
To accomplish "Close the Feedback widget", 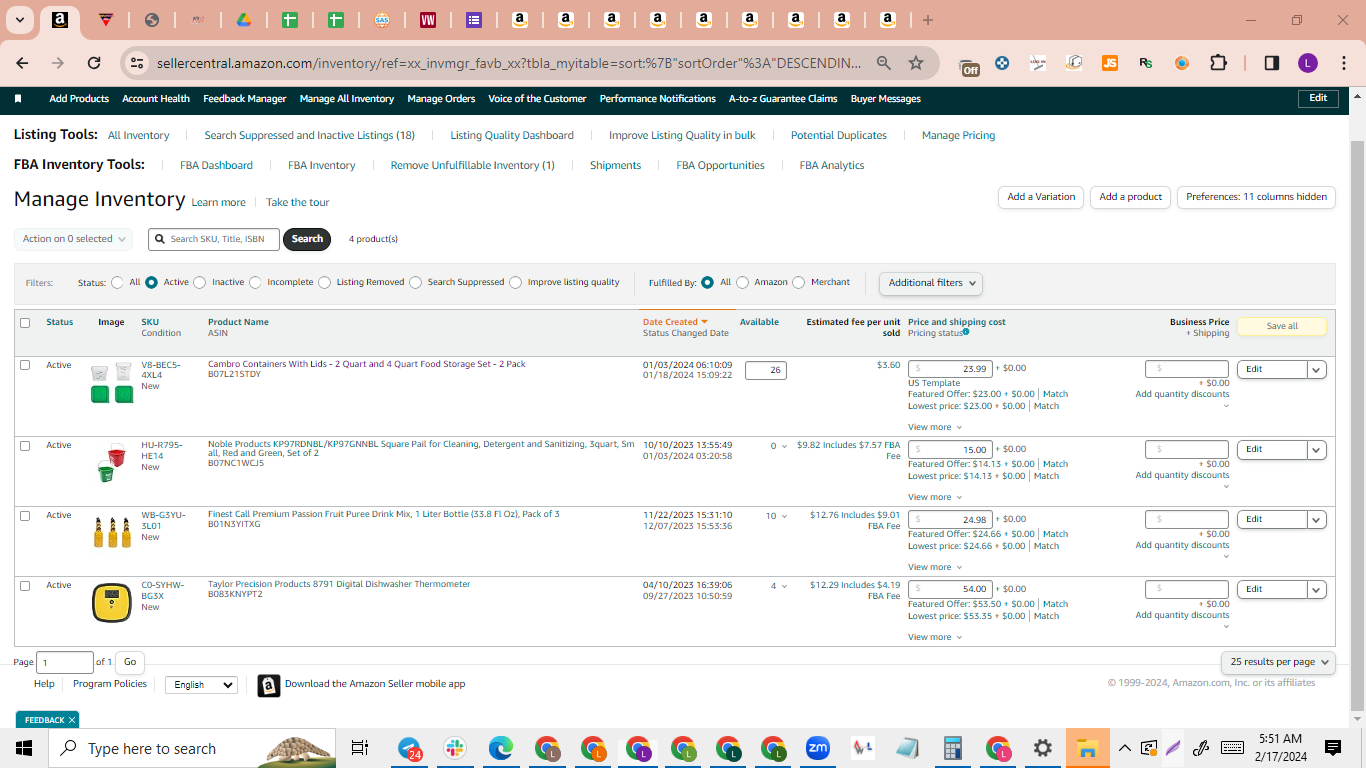I will (72, 720).
